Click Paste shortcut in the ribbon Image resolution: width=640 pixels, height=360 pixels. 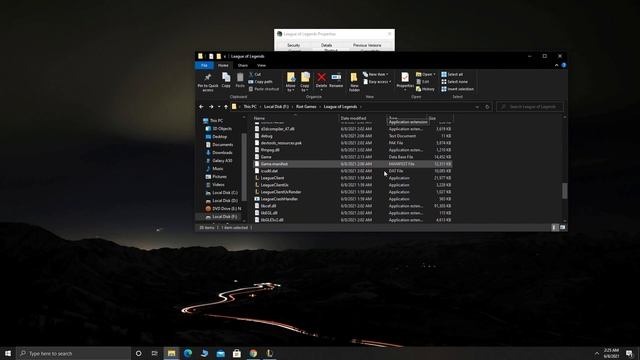coord(264,89)
